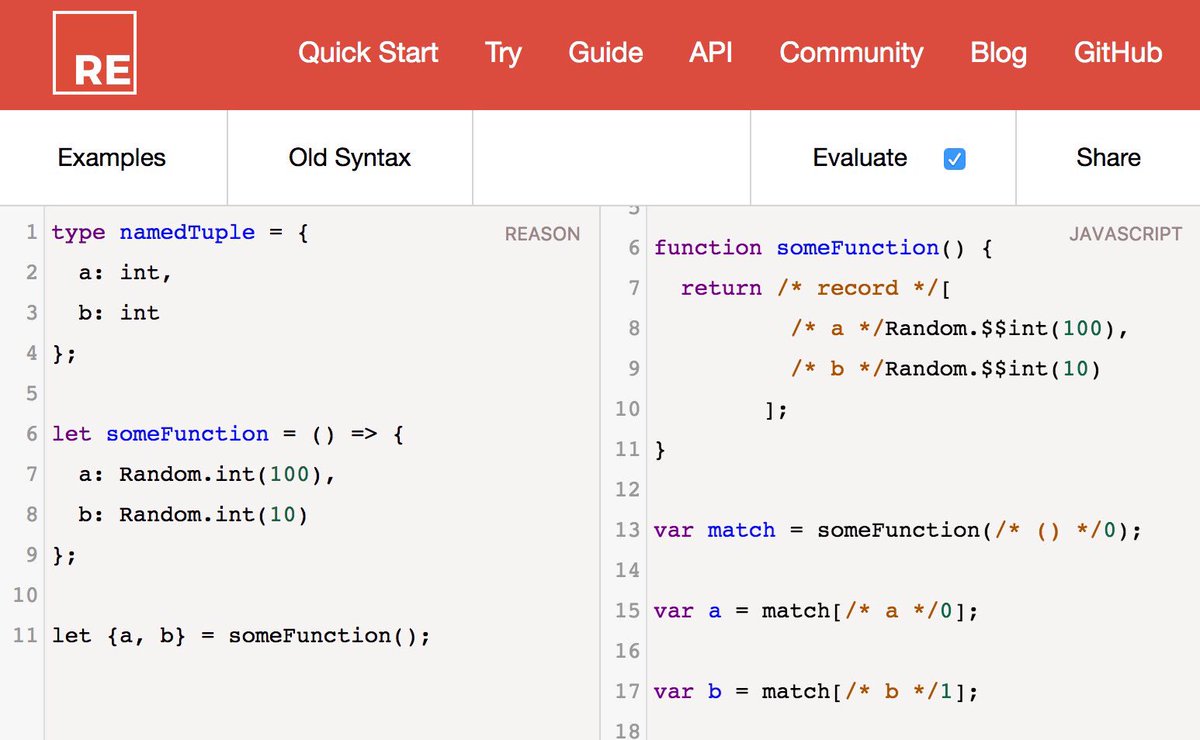Open the API documentation link
Image resolution: width=1200 pixels, height=740 pixels.
tap(711, 53)
